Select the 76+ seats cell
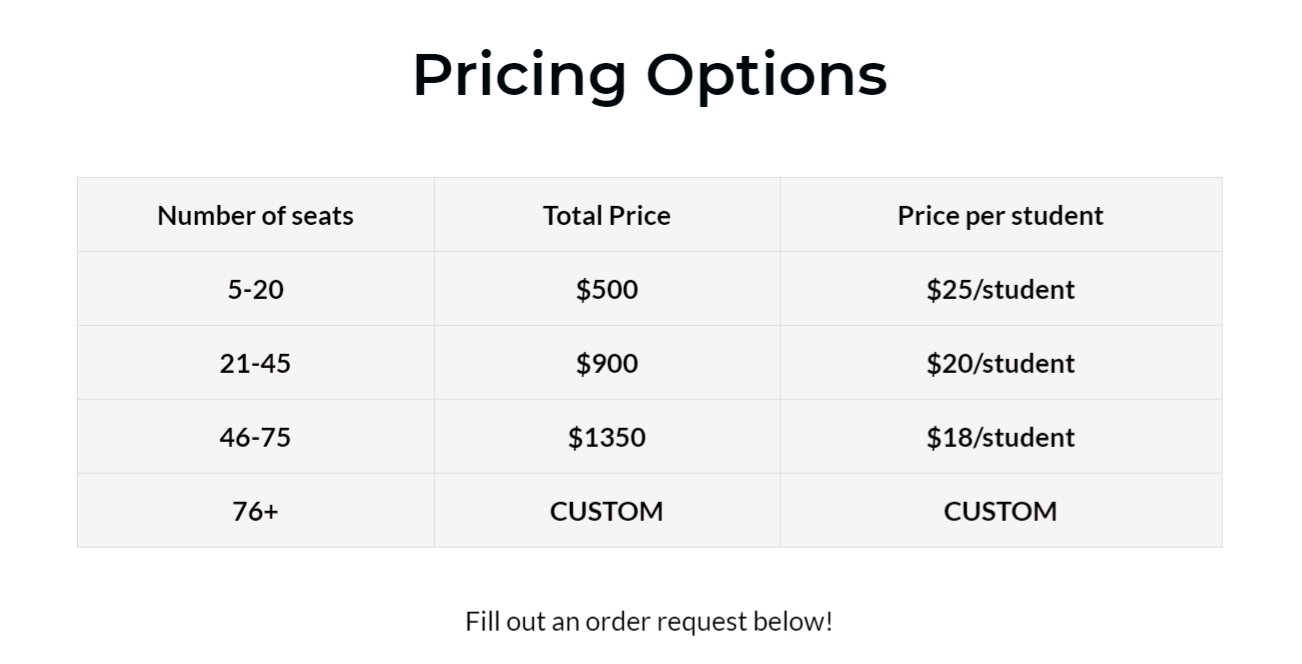1302x664 pixels. [256, 511]
